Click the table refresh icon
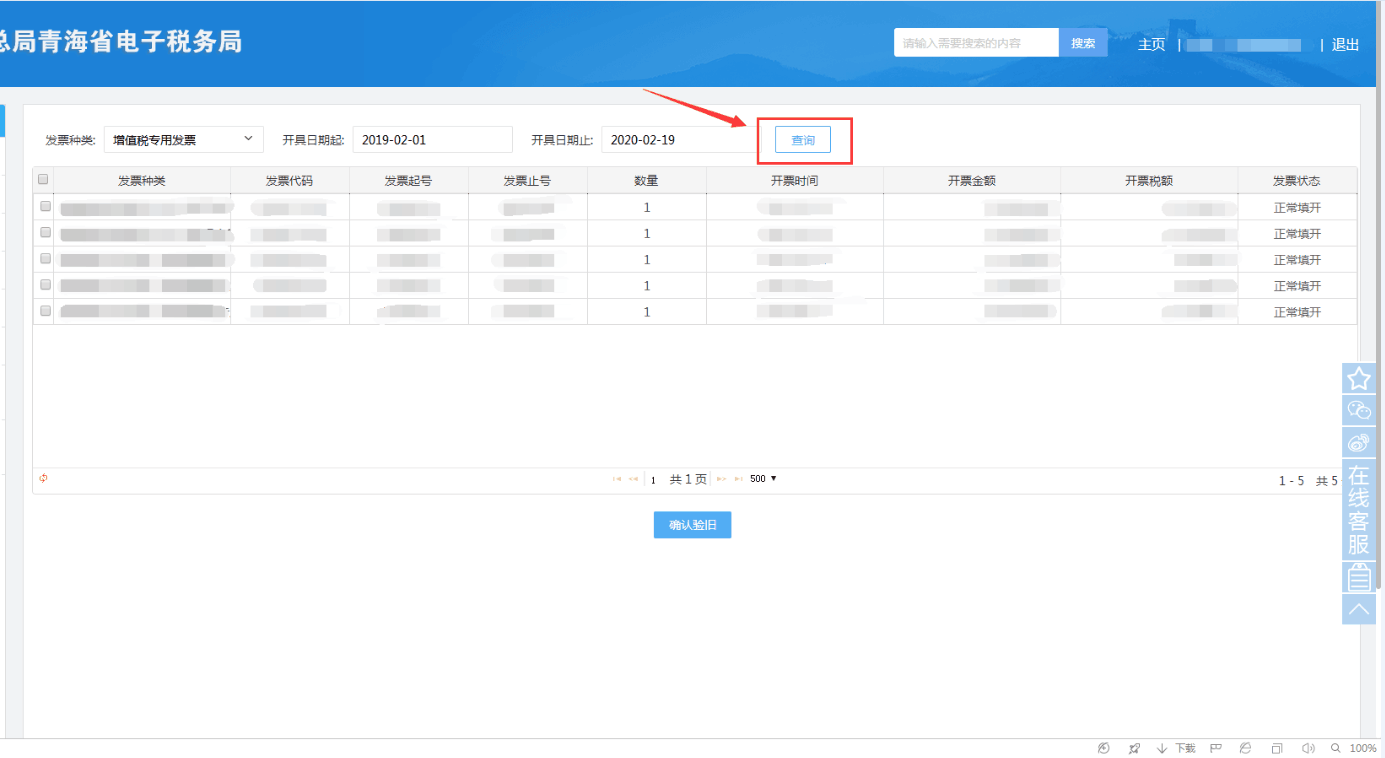The width and height of the screenshot is (1385, 758). coord(43,479)
